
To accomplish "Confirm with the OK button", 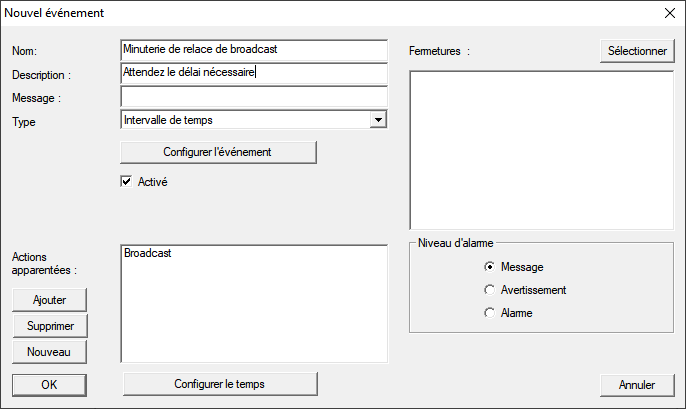I will (x=49, y=384).
